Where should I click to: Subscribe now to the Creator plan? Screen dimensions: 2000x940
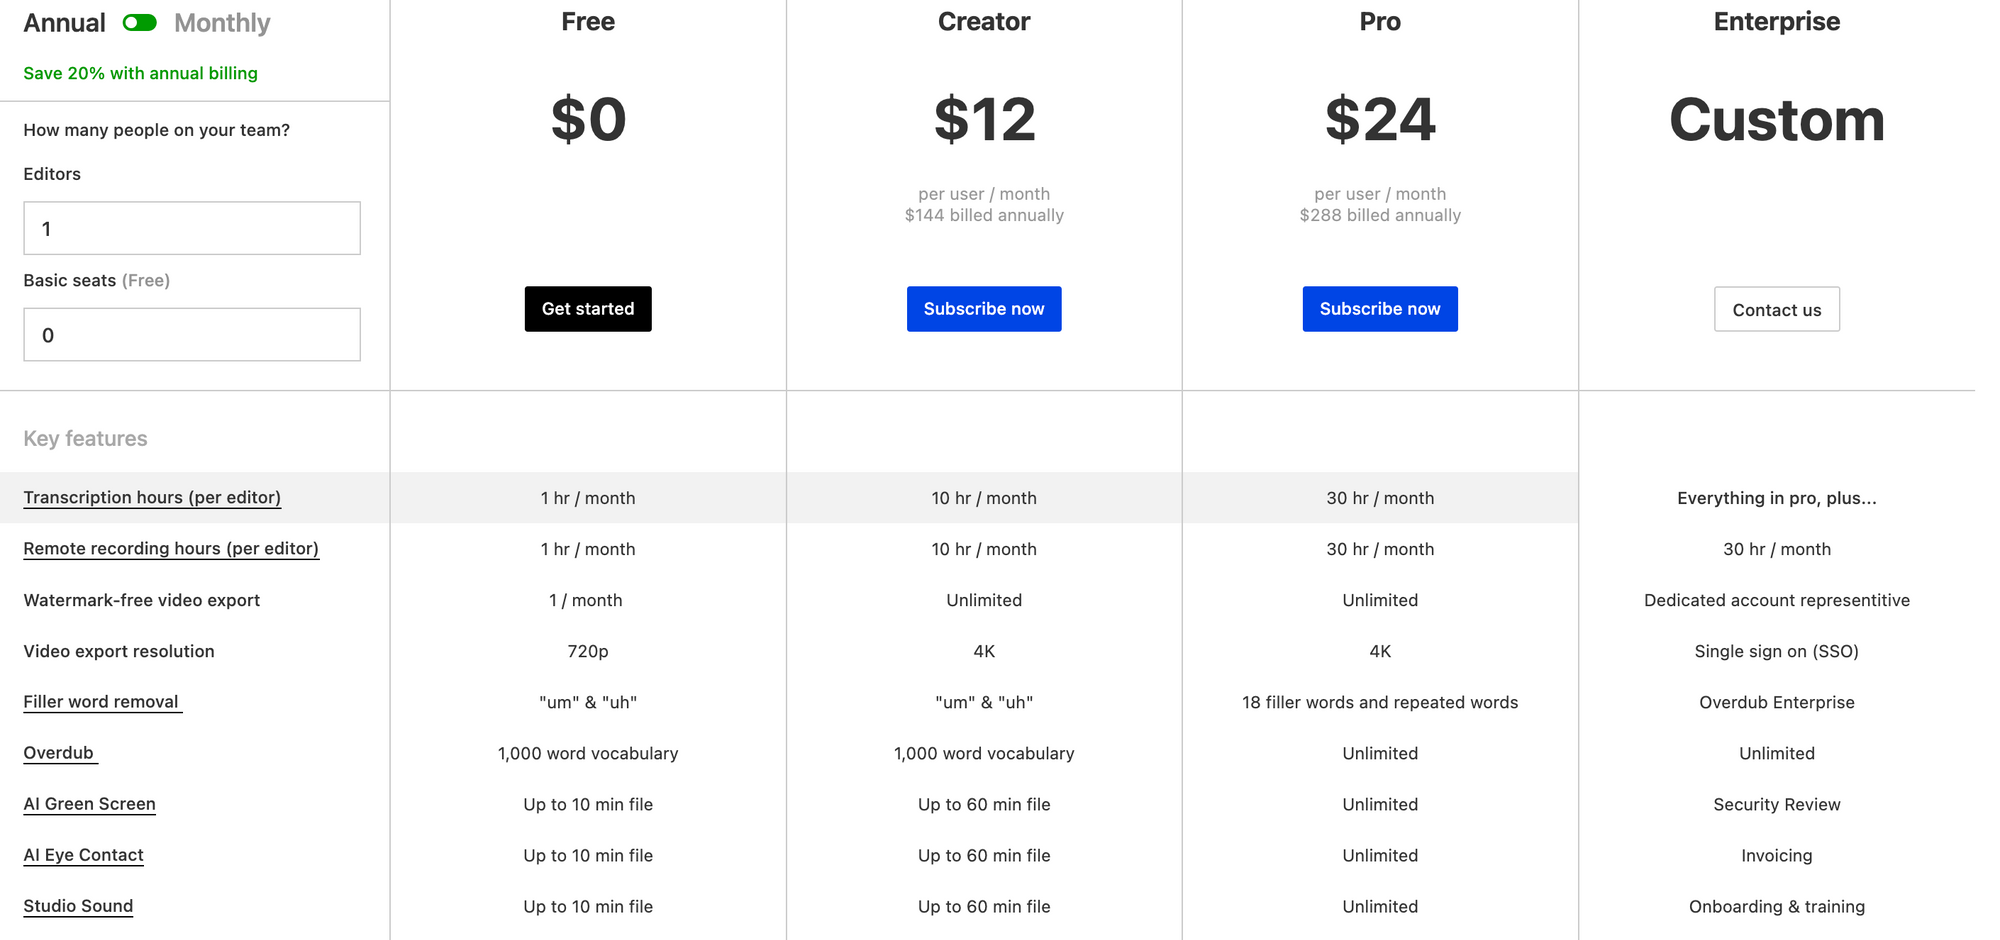click(x=984, y=309)
